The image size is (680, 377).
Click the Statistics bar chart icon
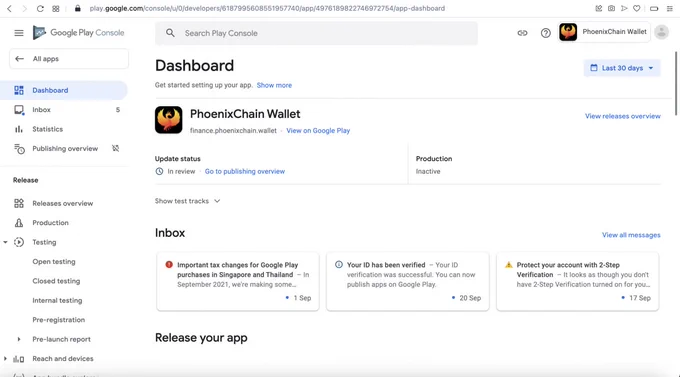[19, 129]
